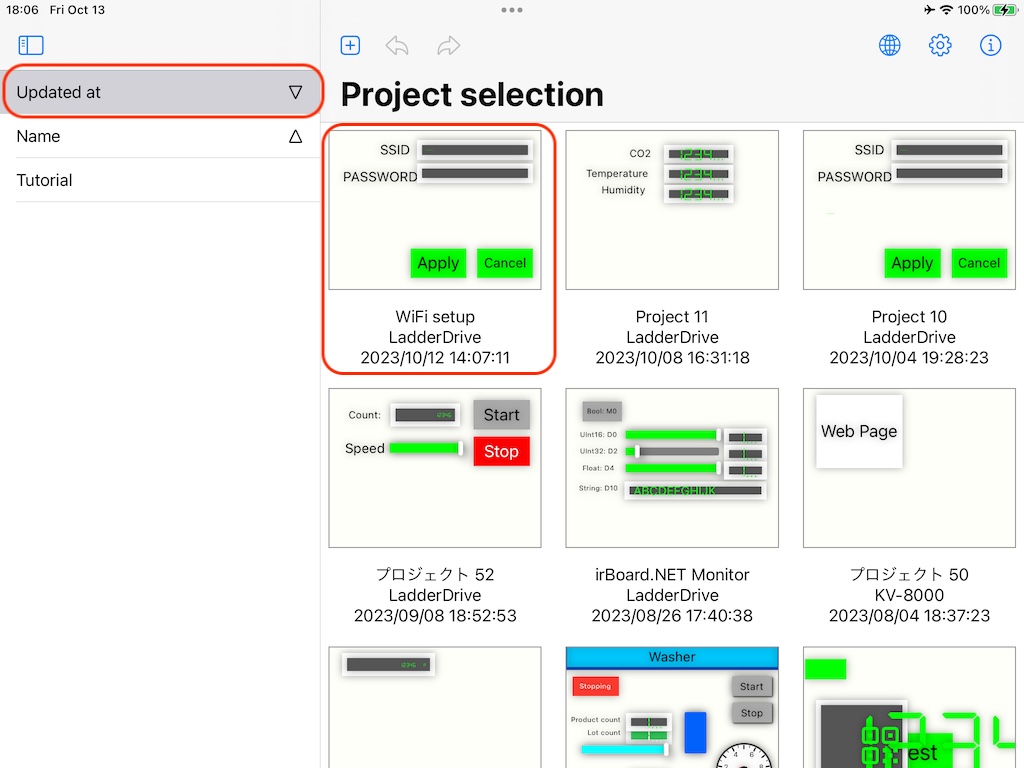Open the sidebar toggle icon
The image size is (1024, 768).
click(30, 44)
